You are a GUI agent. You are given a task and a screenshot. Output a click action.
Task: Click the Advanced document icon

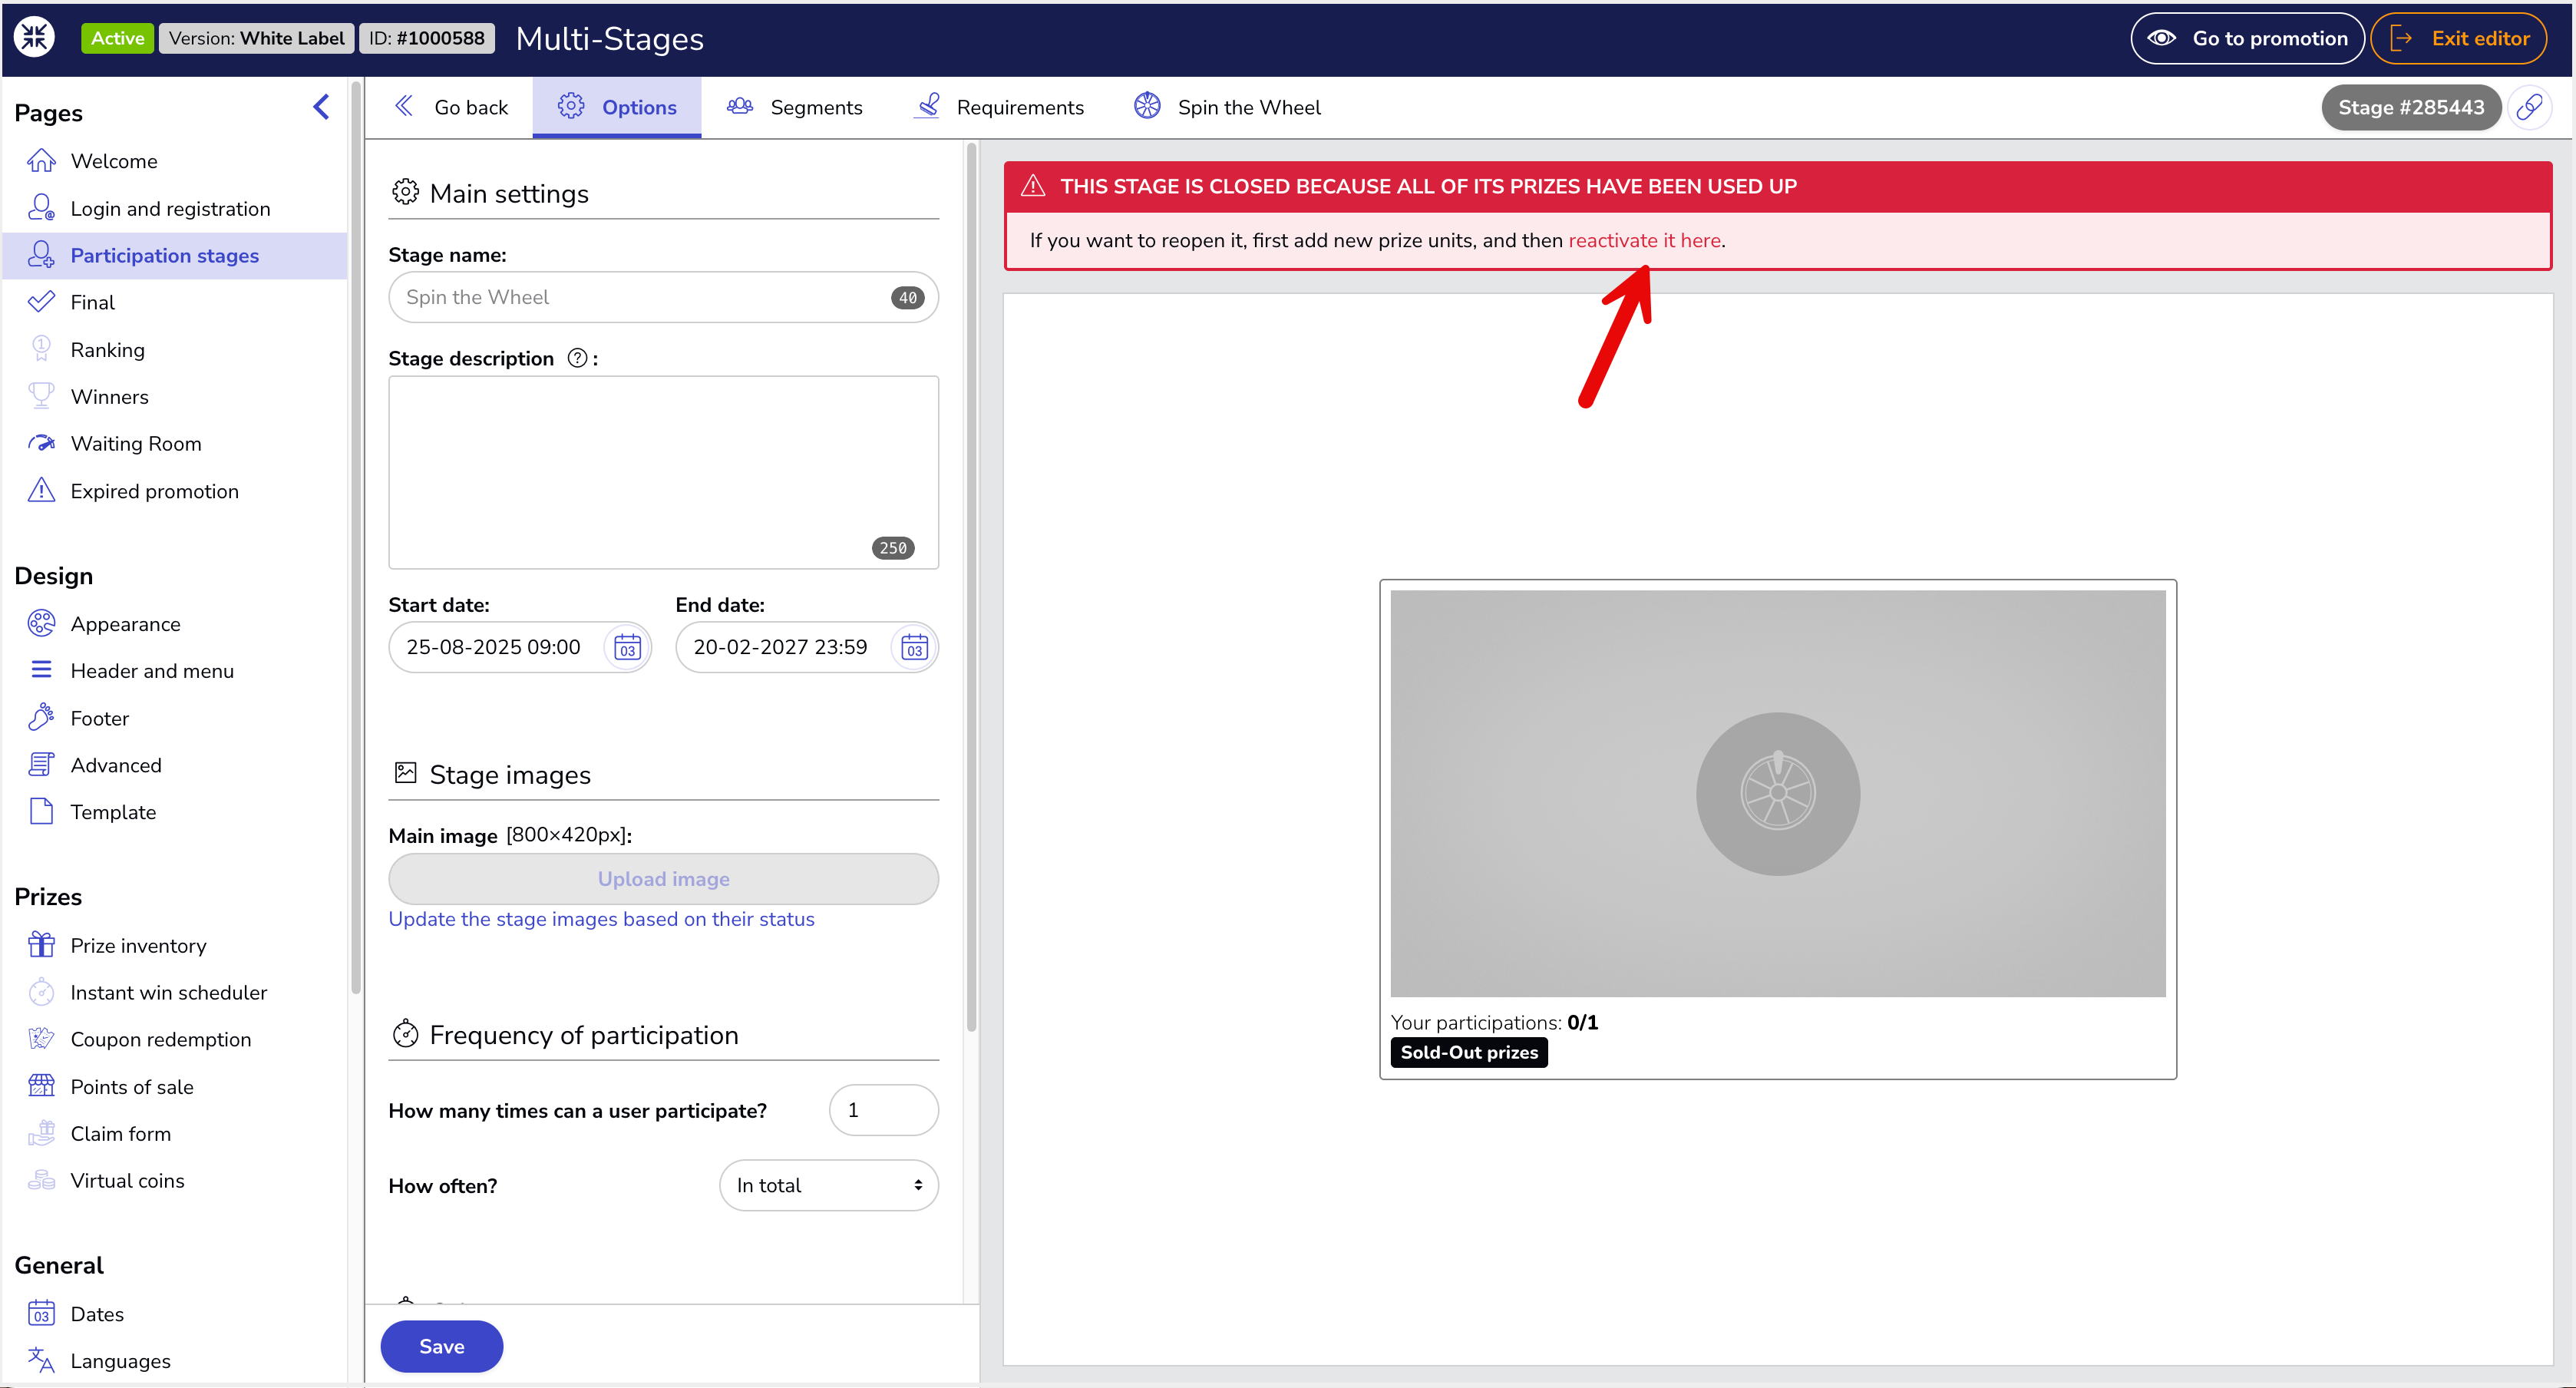(41, 764)
